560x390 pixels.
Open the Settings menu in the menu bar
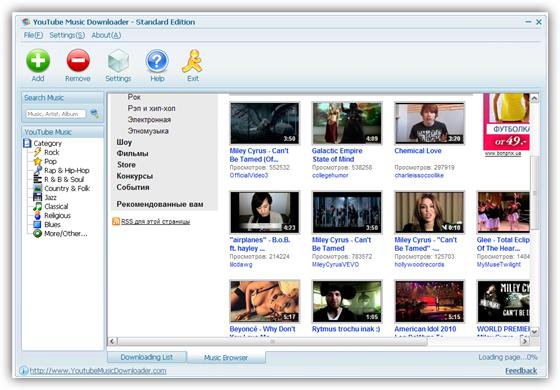[67, 35]
